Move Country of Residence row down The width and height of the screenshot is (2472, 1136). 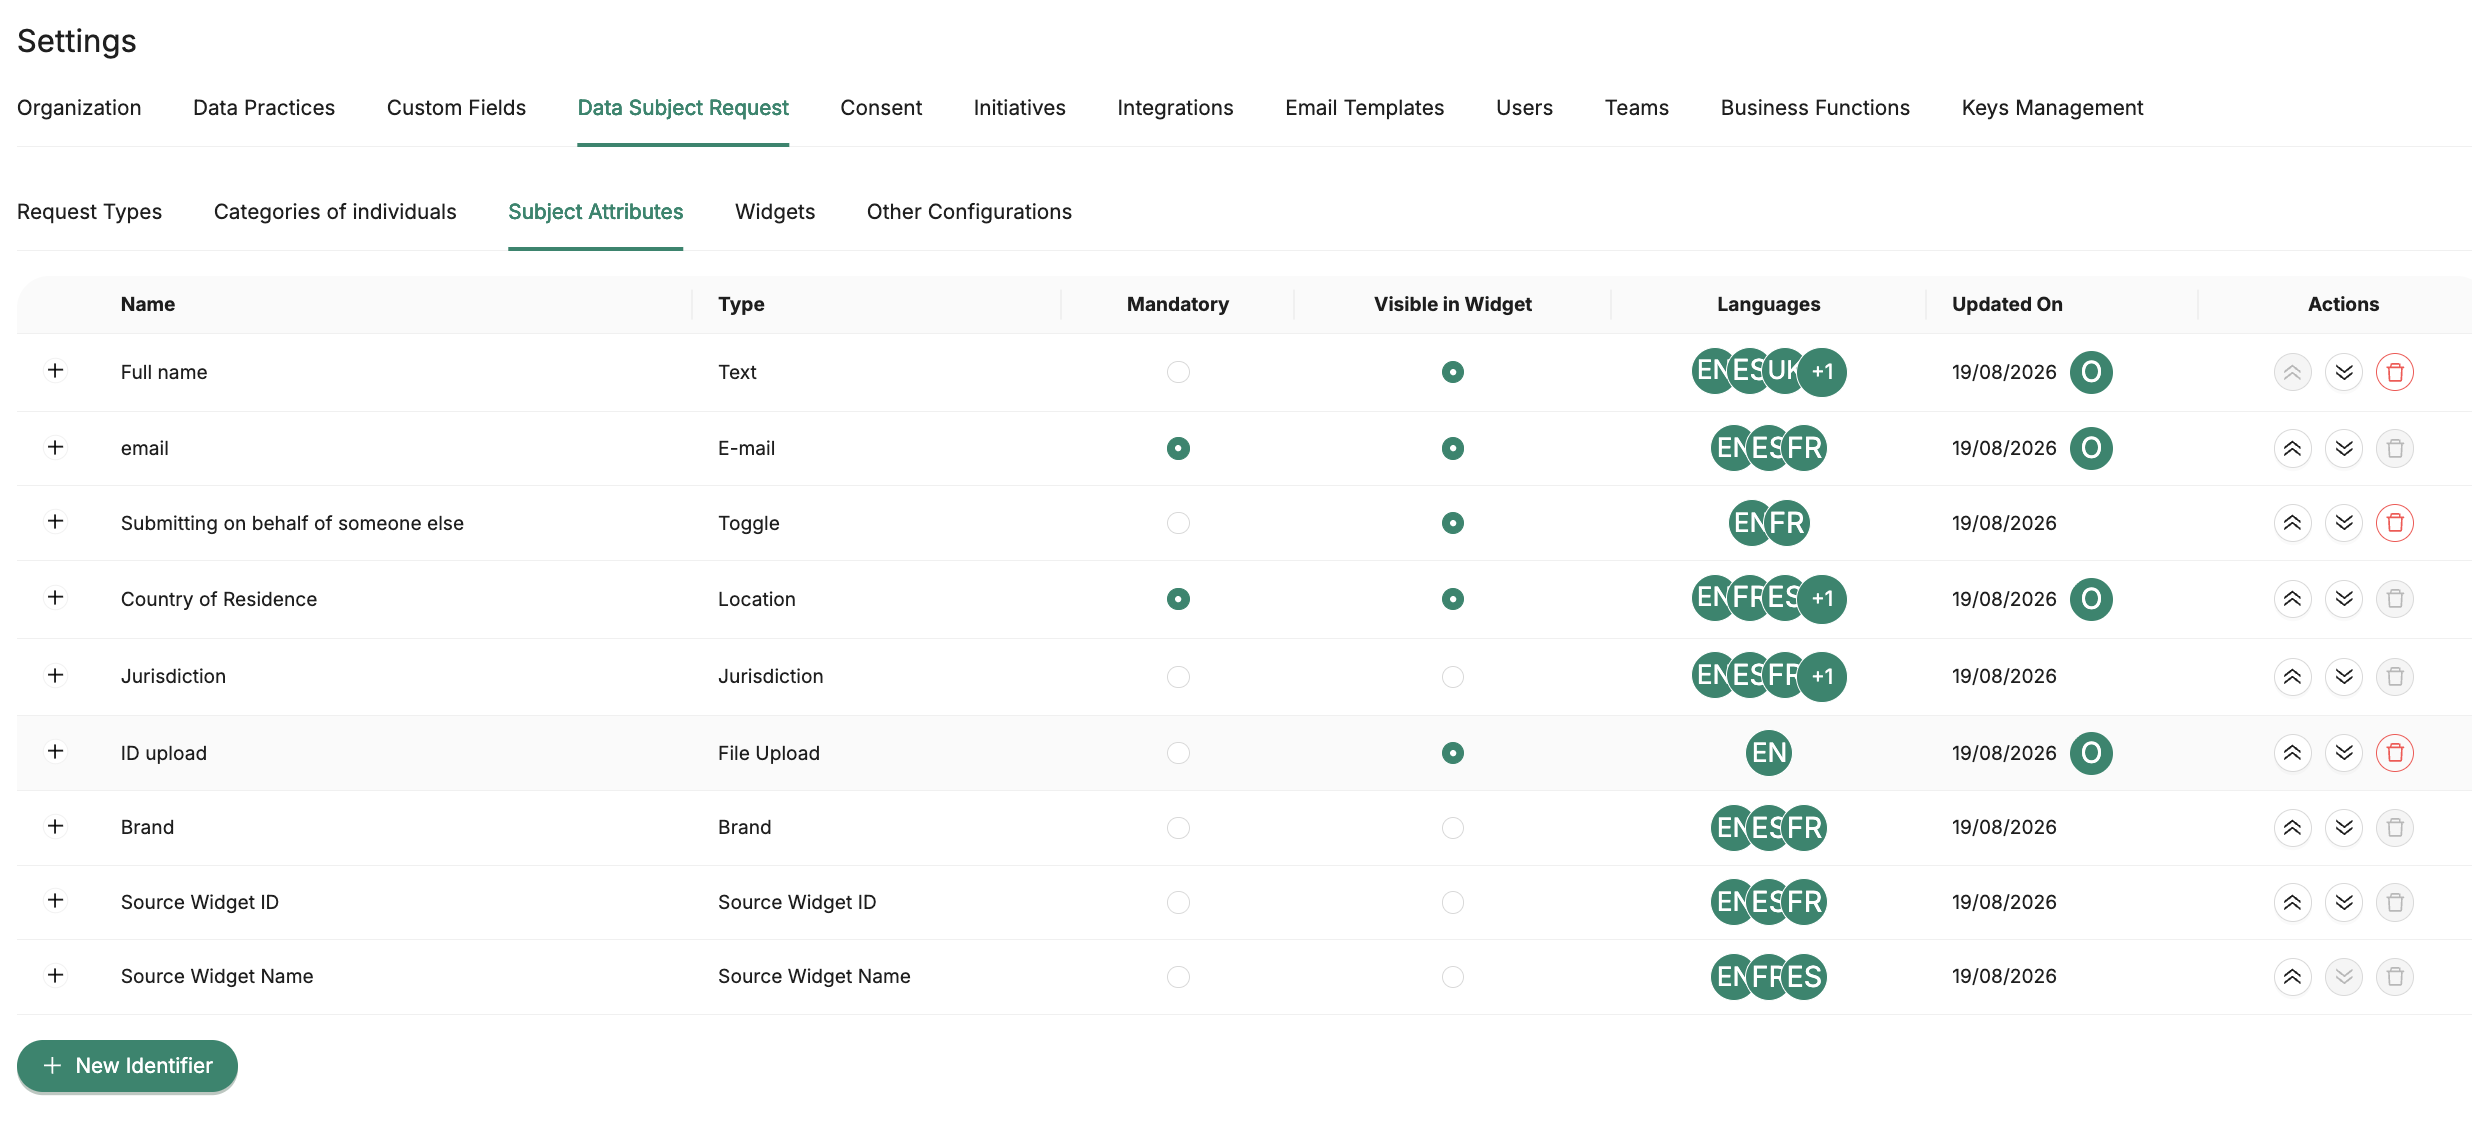pyautogui.click(x=2343, y=599)
